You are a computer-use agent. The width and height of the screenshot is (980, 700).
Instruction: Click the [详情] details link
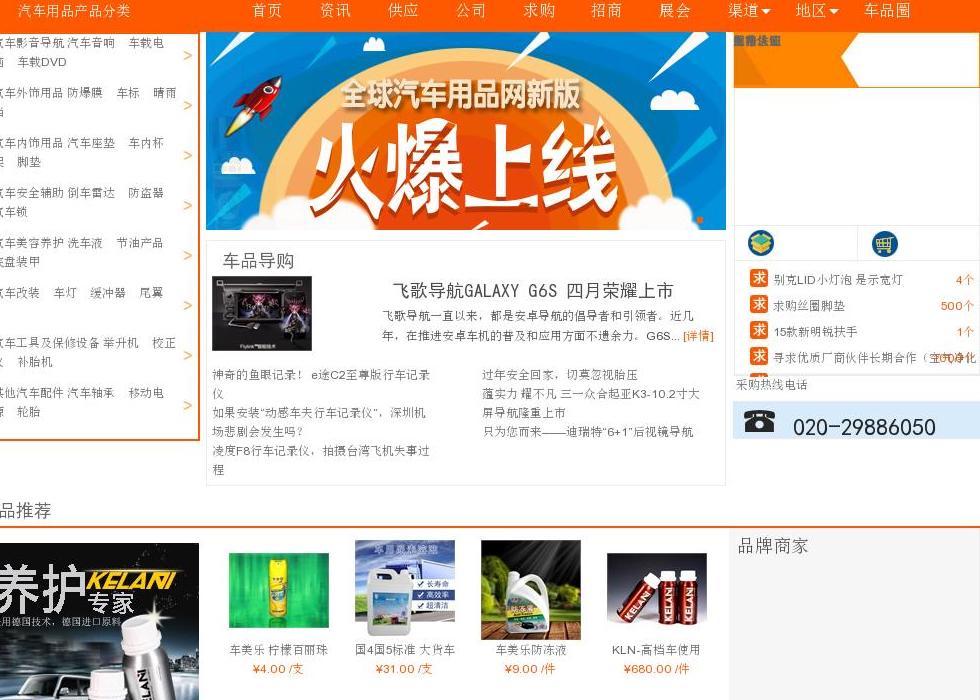coord(698,336)
